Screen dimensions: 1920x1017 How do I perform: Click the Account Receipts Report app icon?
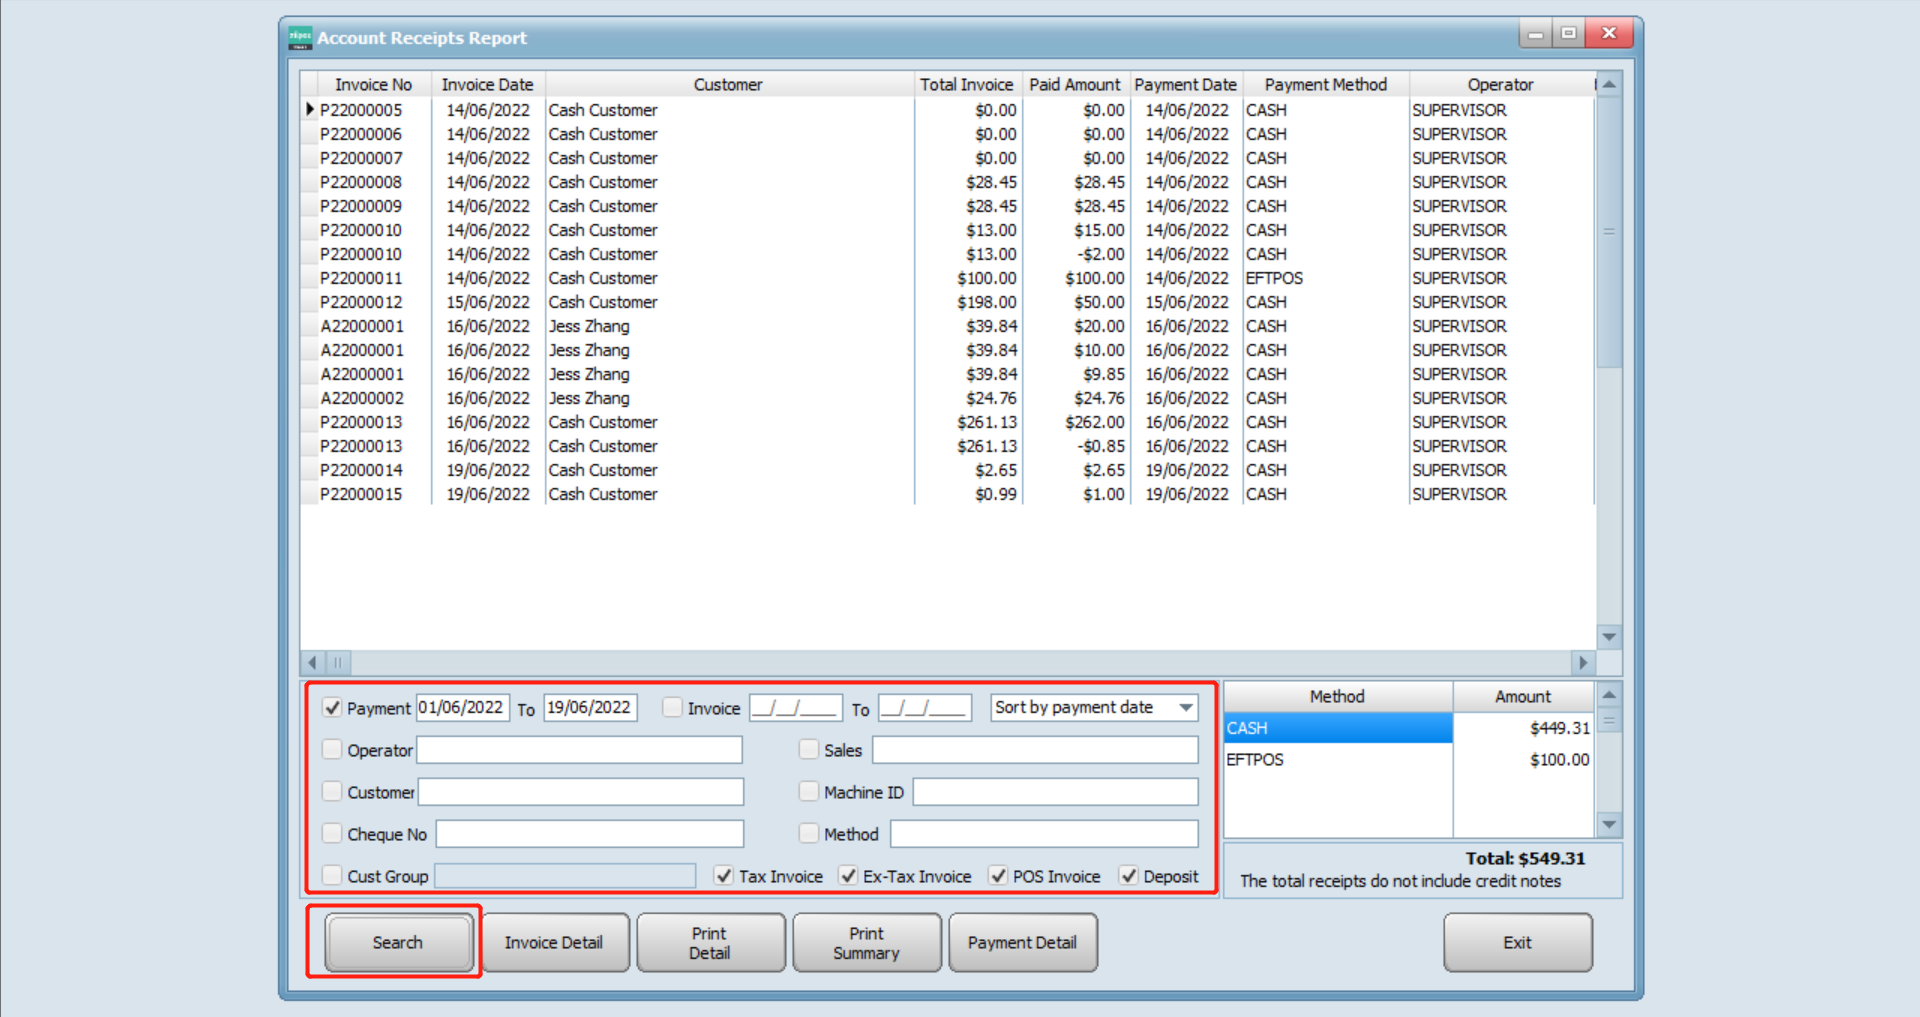[x=299, y=38]
